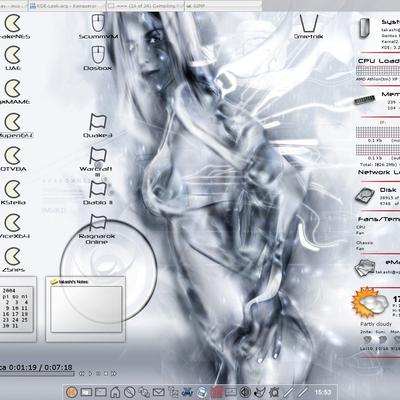The width and height of the screenshot is (400, 400).
Task: Skip to previous track in player
Action: click(x=82, y=374)
